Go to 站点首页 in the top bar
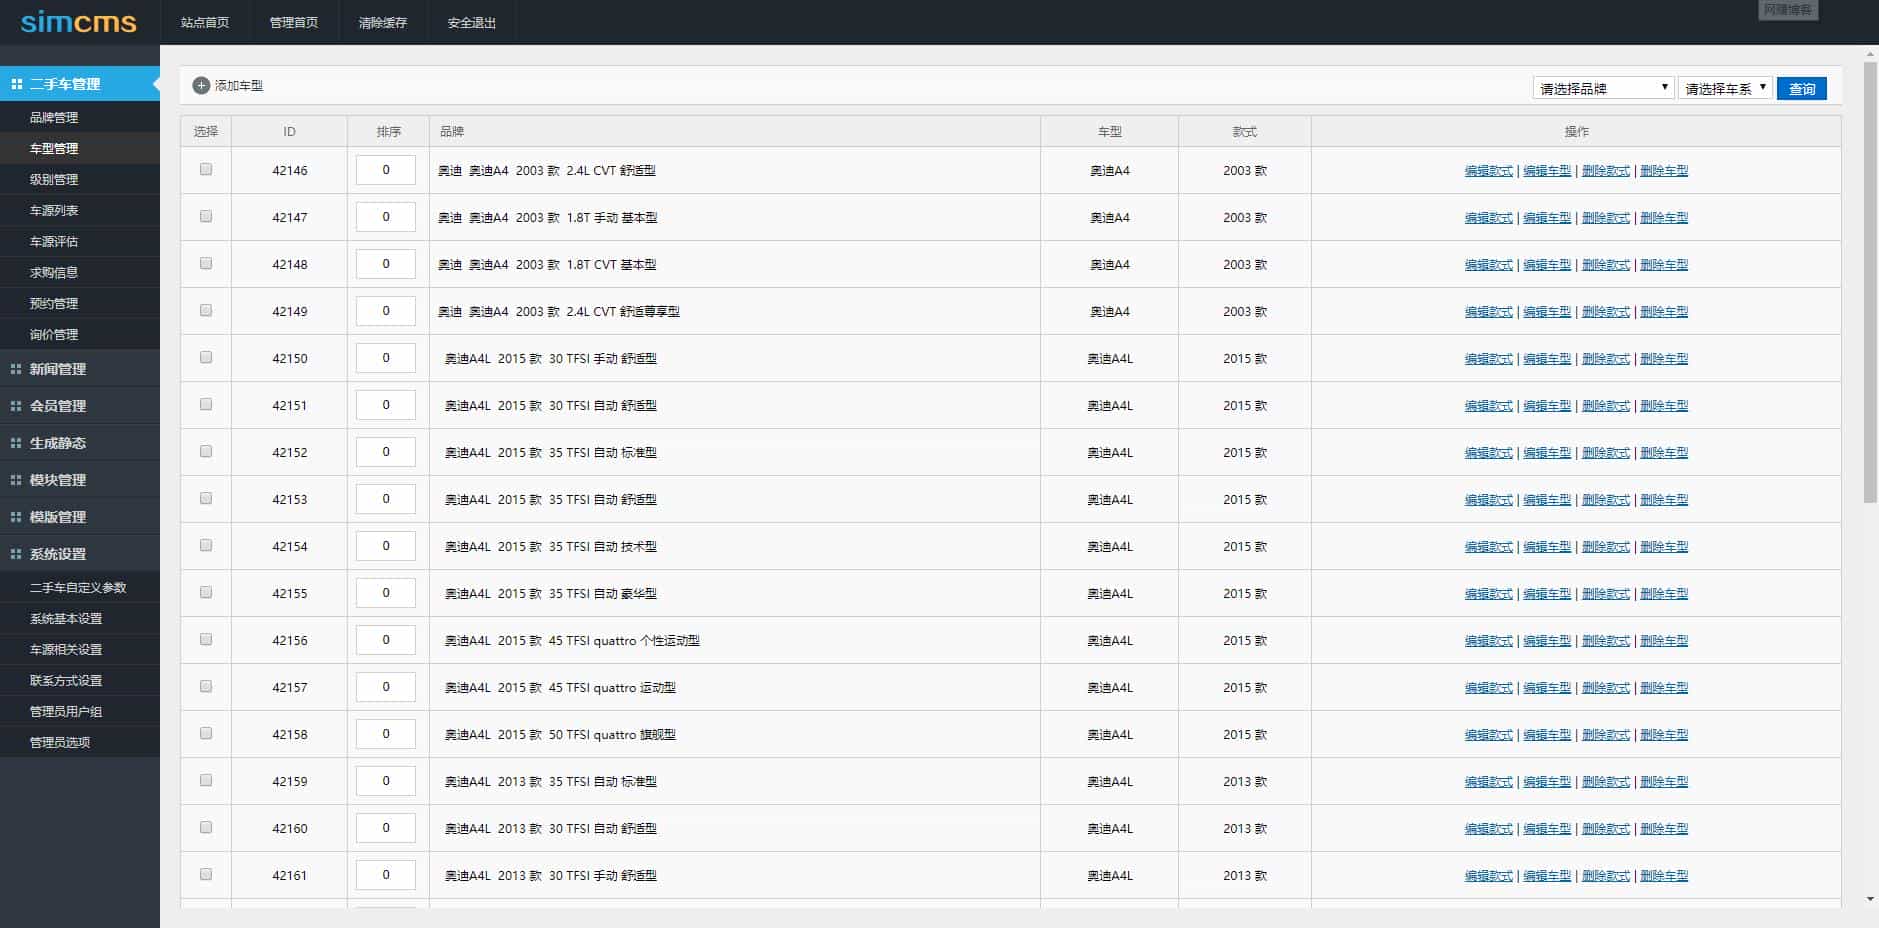The height and width of the screenshot is (928, 1879). click(x=205, y=22)
